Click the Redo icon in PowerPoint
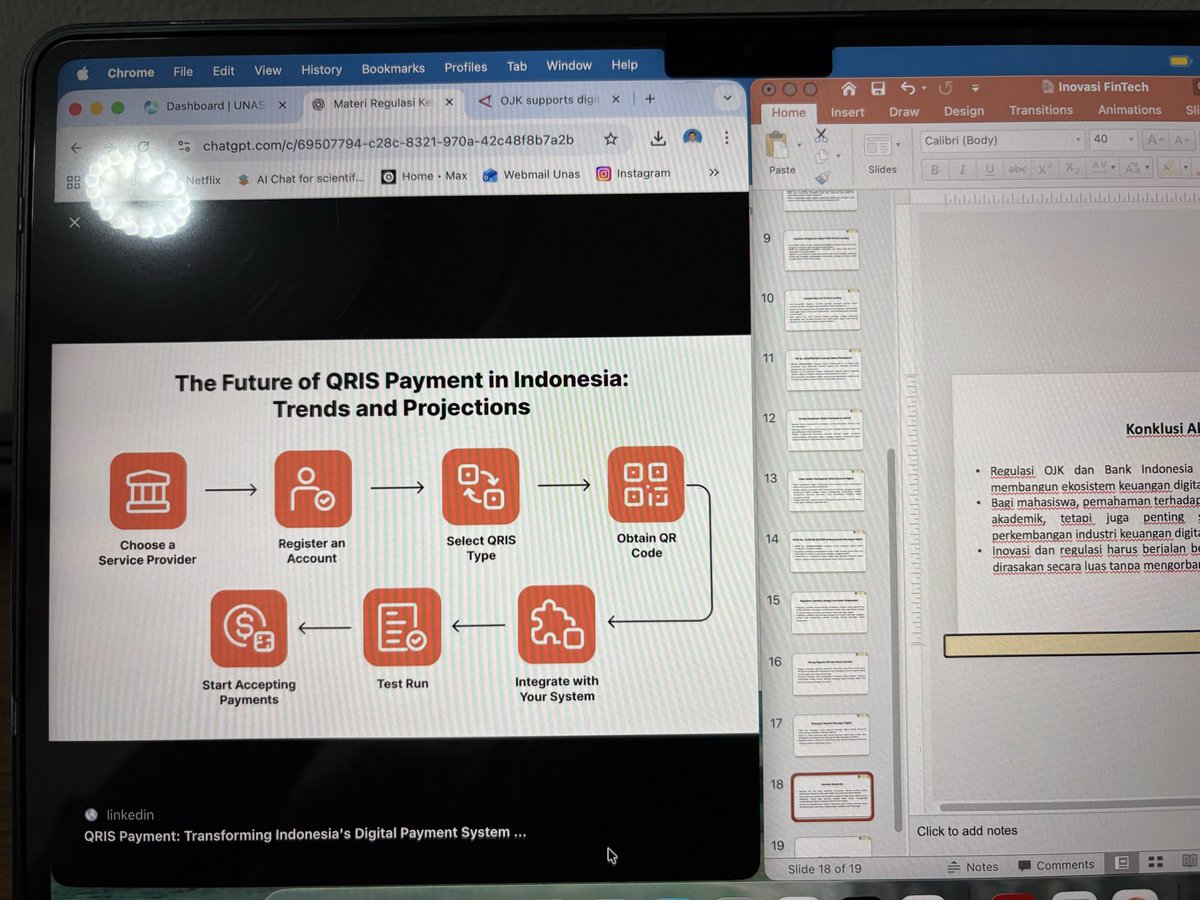Screen dimensions: 1200x900 point(945,88)
